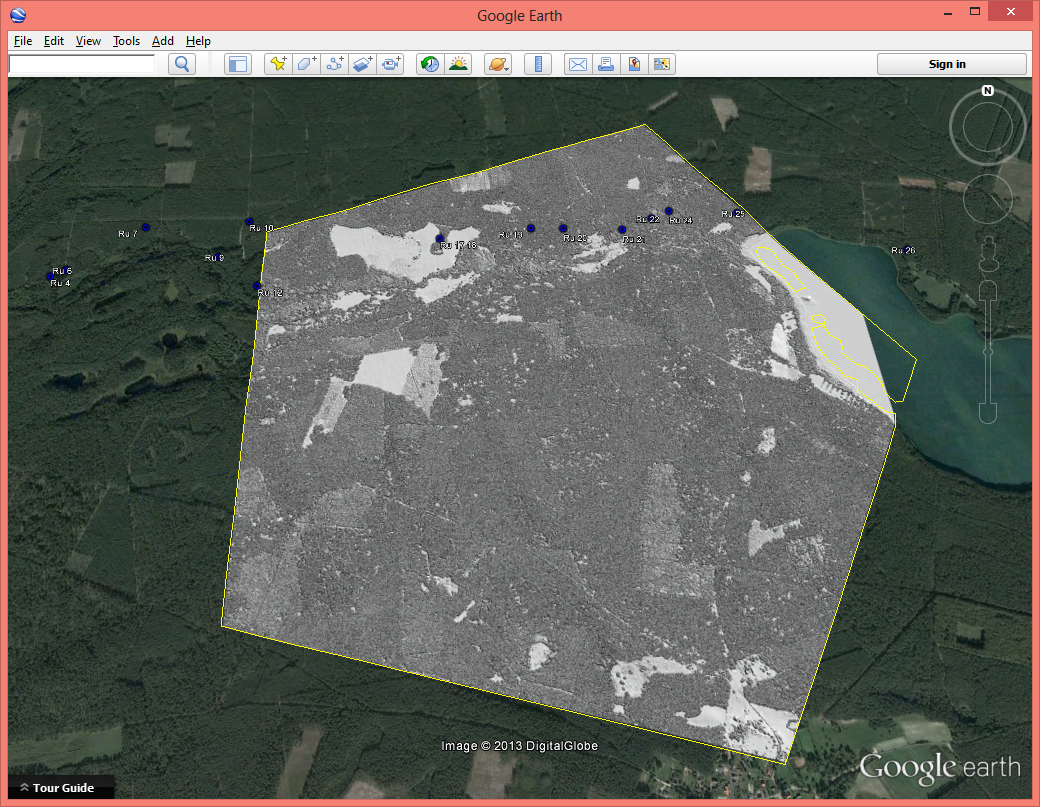View in Google Maps icon
This screenshot has height=807, width=1040.
633,64
